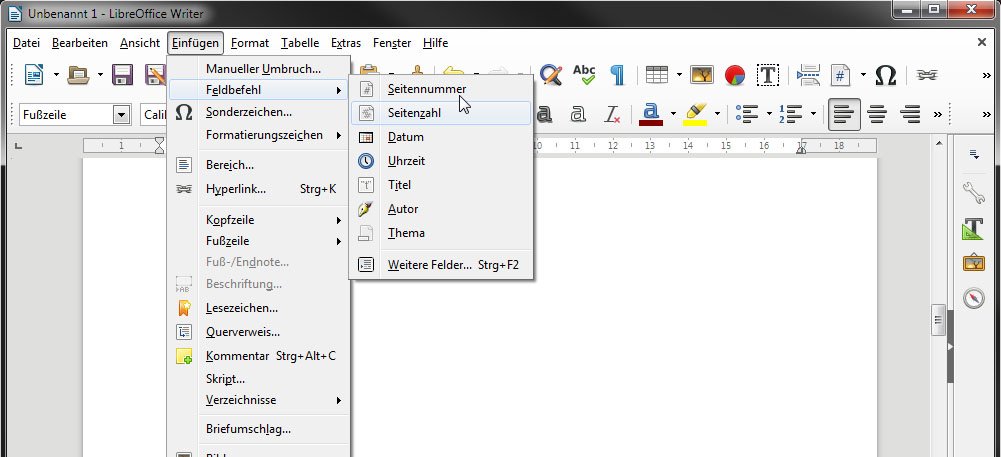Insert the Uhrzeit field
Screen dimensions: 1001x457
pyautogui.click(x=440, y=161)
